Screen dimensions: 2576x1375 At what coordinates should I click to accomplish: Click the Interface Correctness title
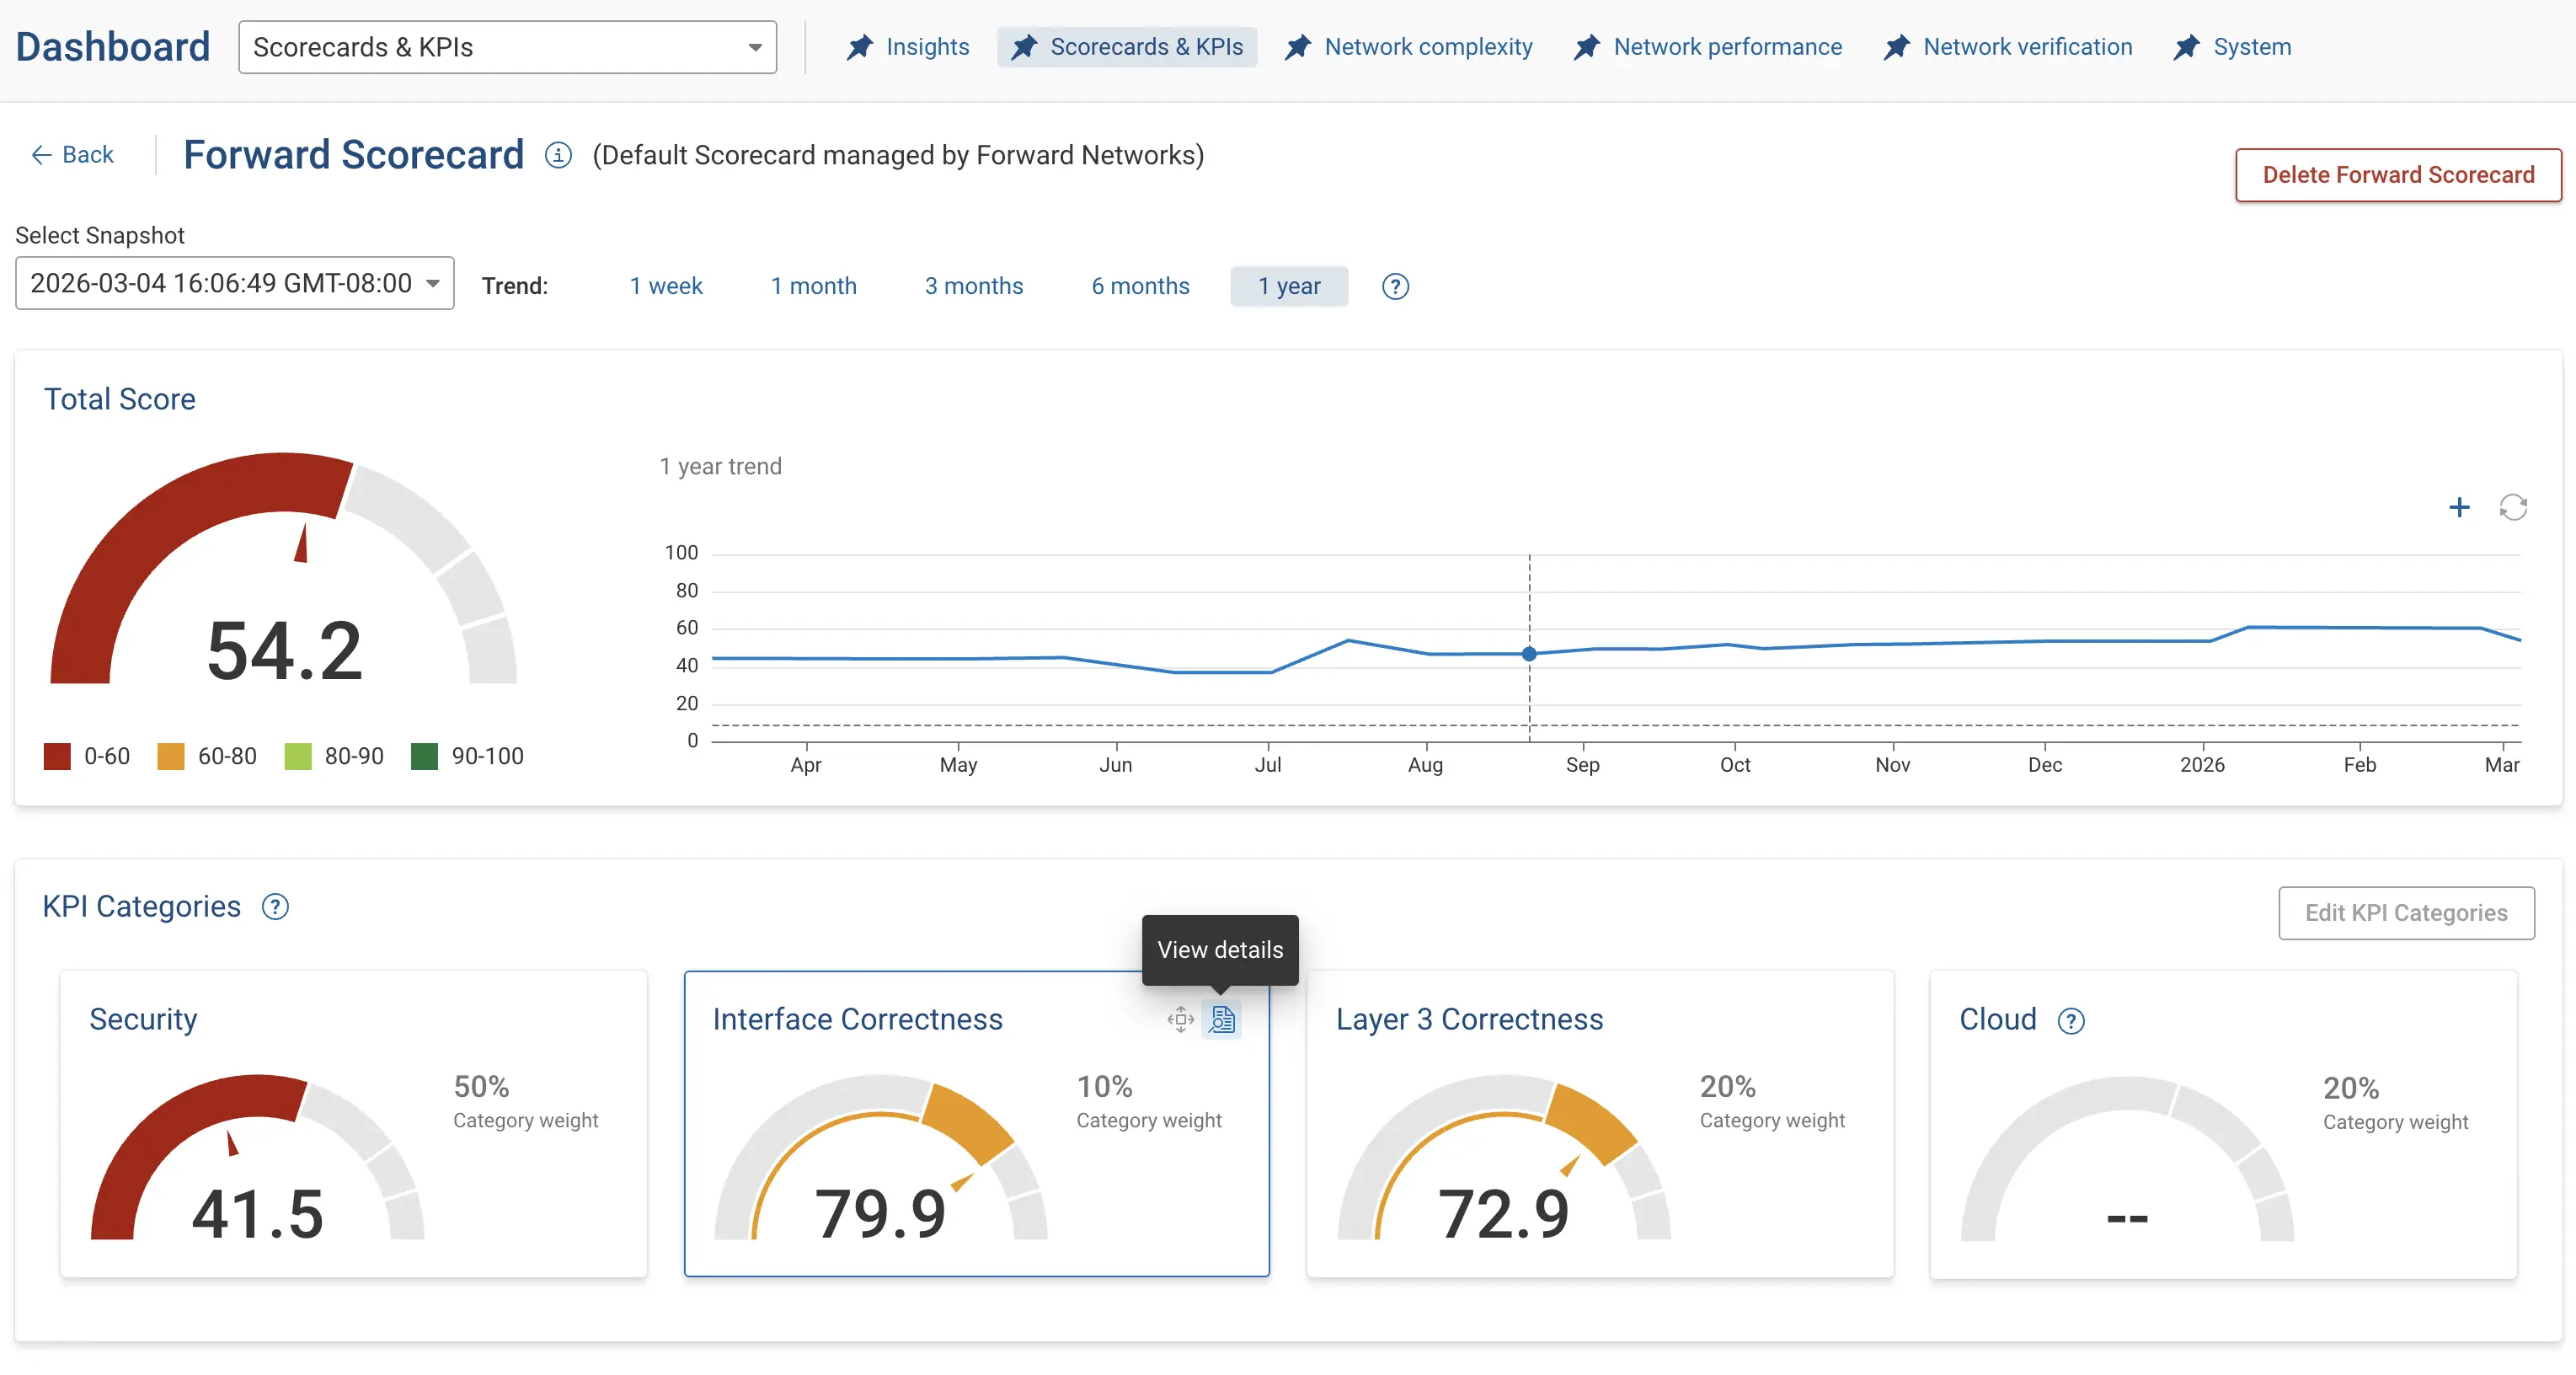pos(857,1019)
